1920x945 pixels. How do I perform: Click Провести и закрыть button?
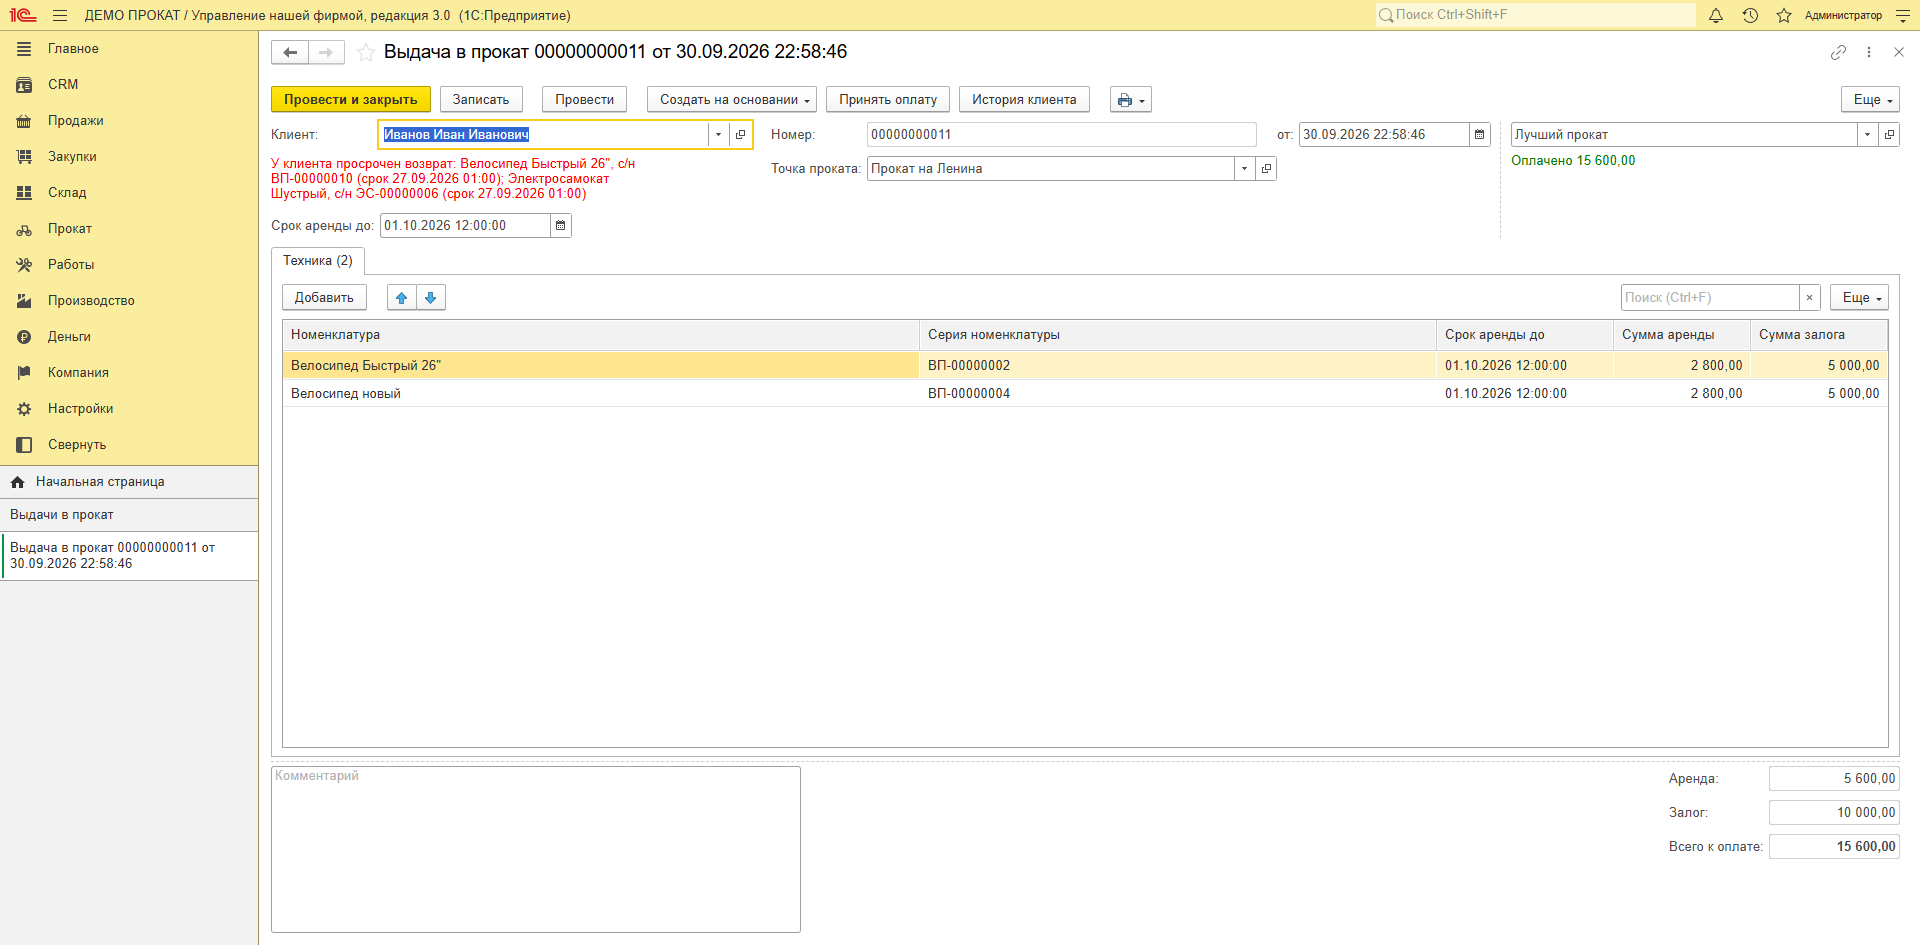point(351,100)
